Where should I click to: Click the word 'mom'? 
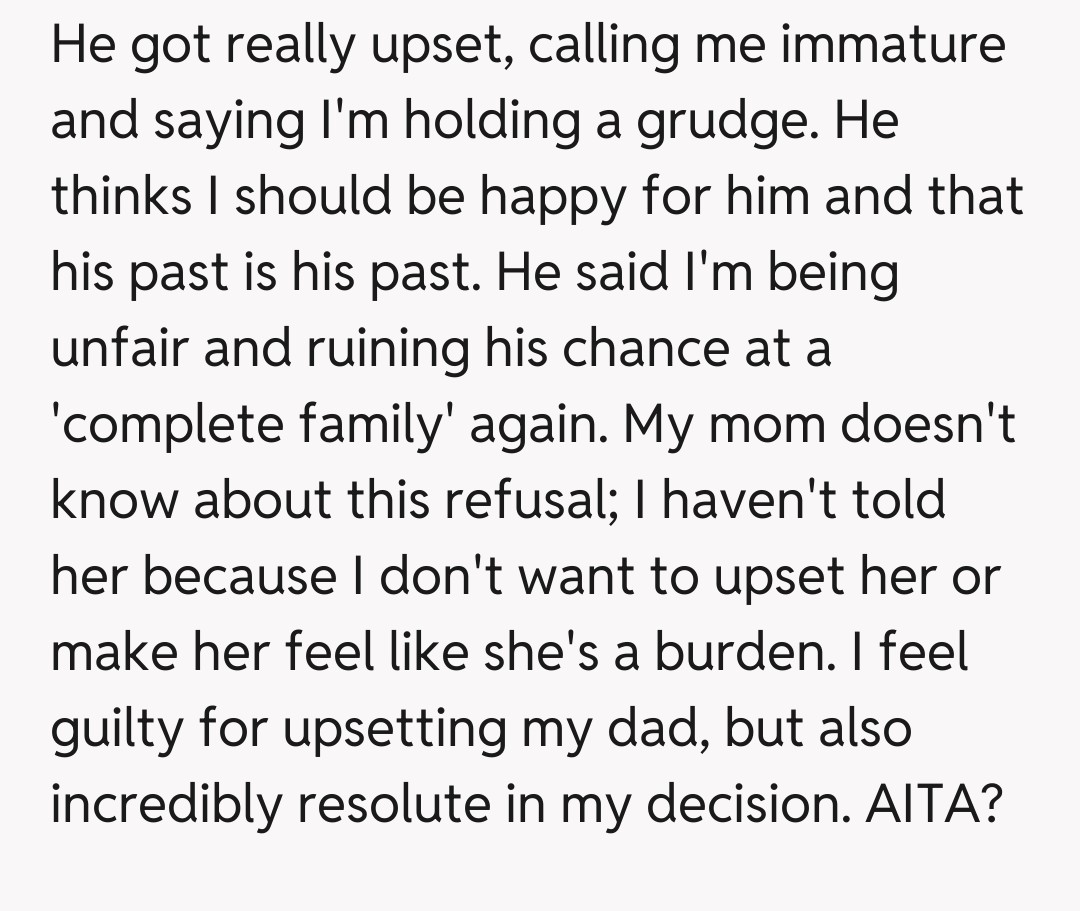(776, 425)
